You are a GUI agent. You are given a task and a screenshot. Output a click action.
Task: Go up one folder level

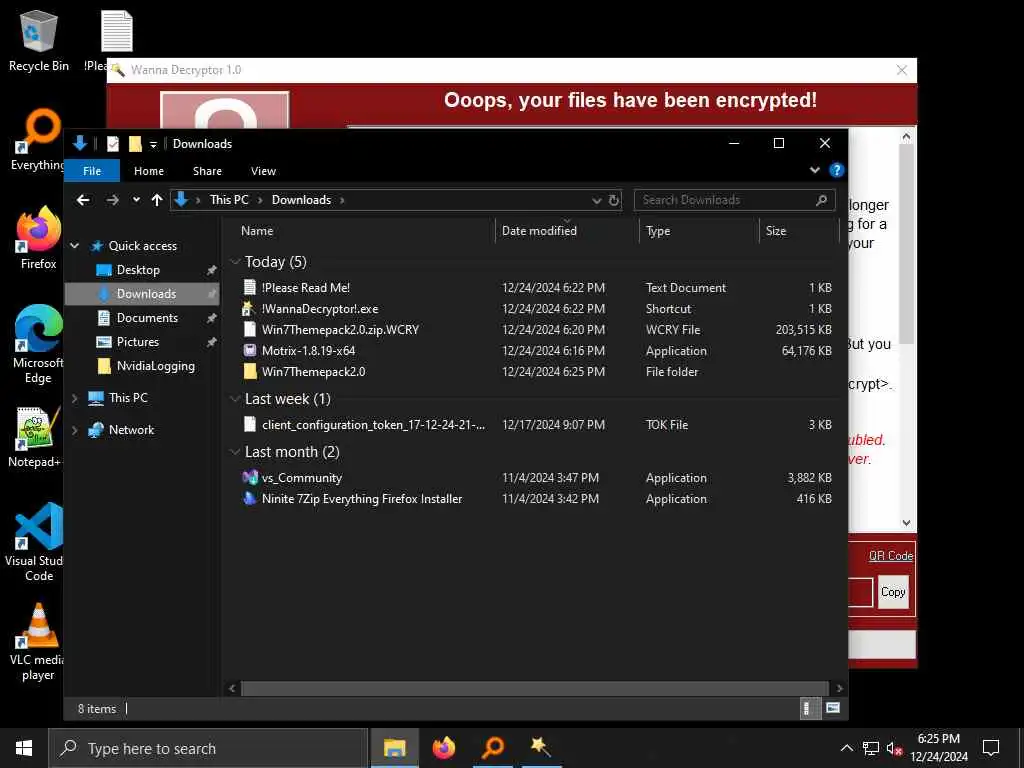157,200
